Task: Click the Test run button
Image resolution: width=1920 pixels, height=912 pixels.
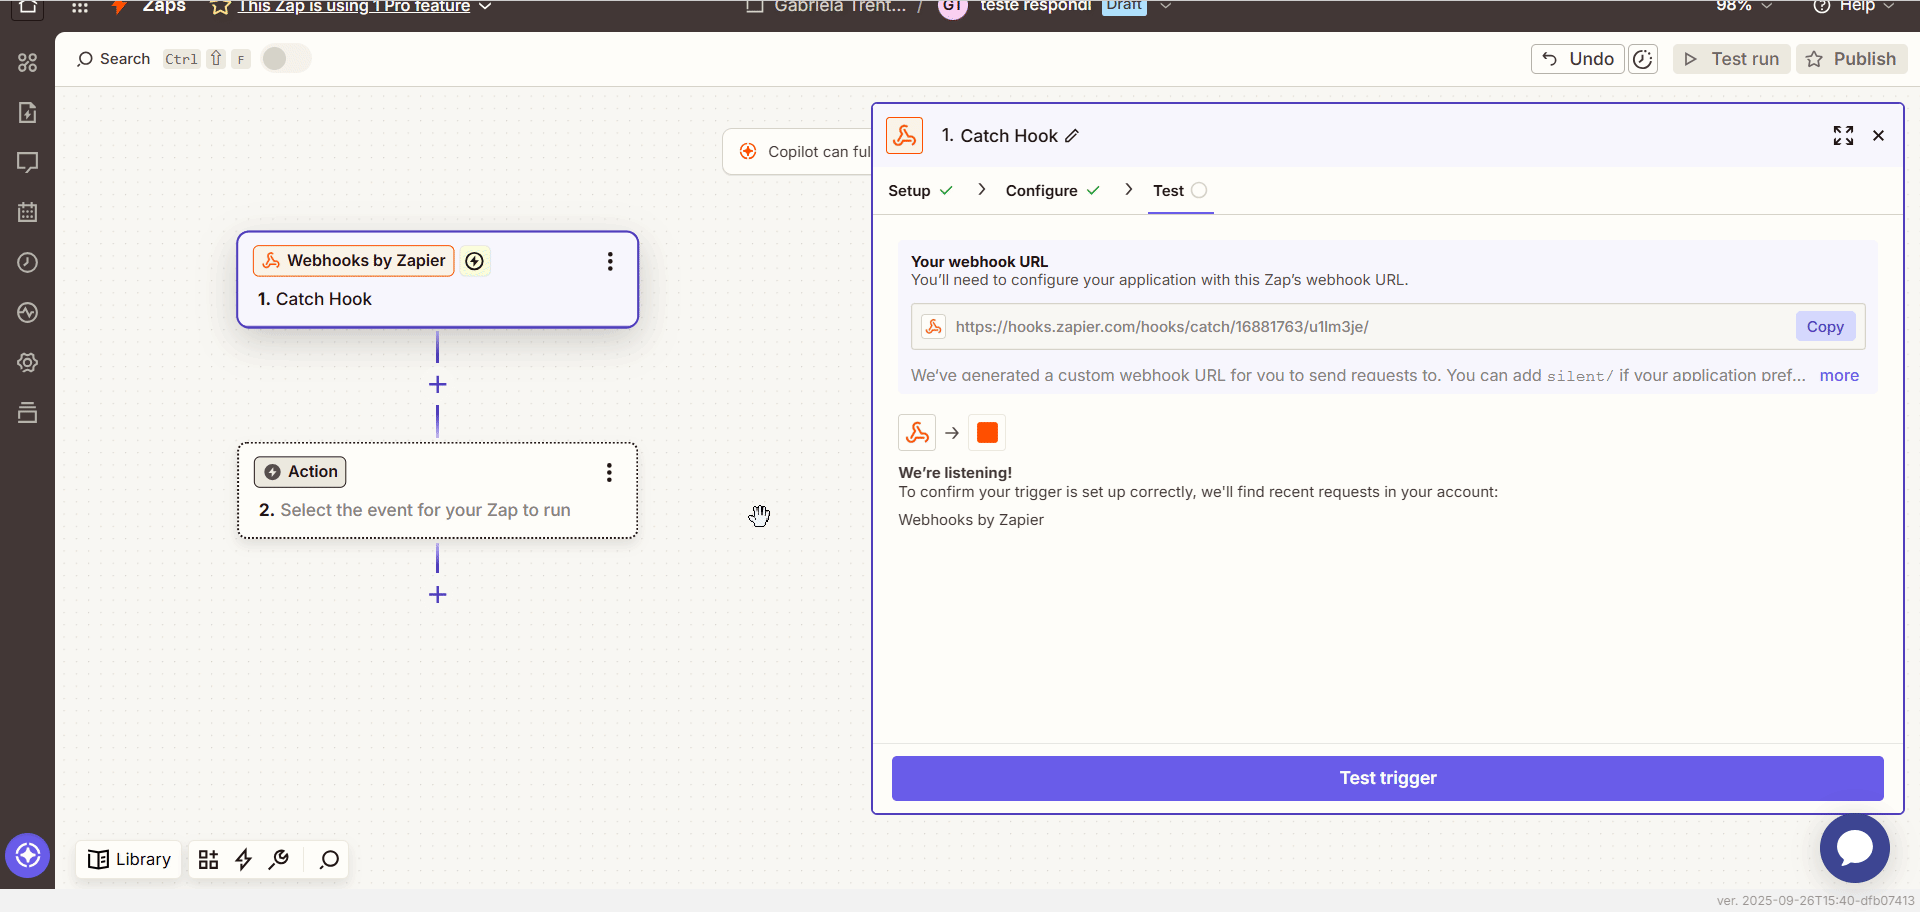Action: click(x=1731, y=59)
